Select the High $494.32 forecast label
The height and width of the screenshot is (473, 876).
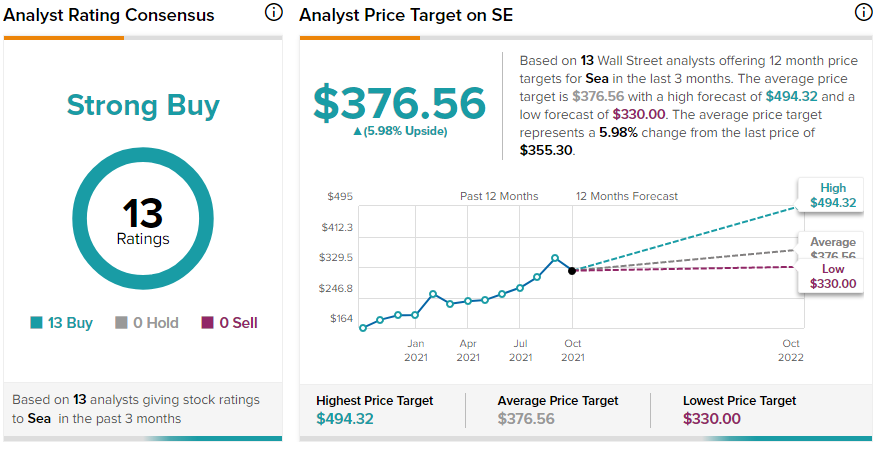click(832, 195)
